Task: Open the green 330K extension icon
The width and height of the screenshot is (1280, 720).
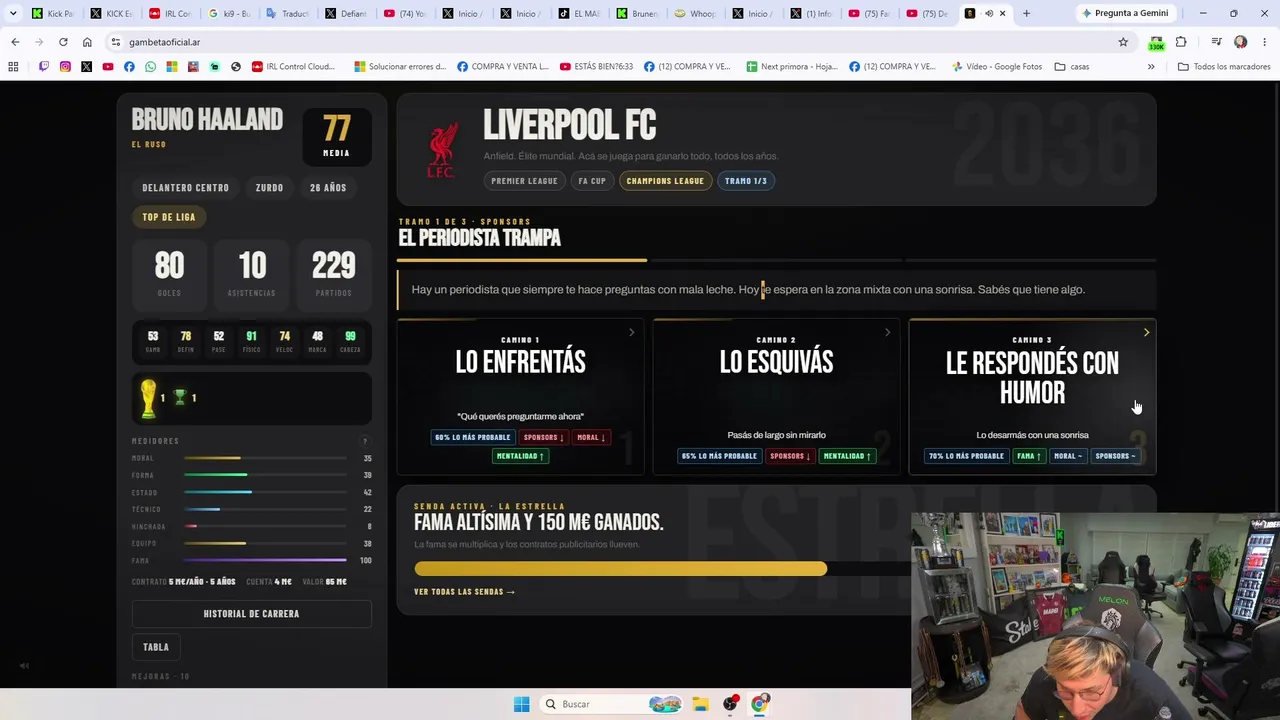Action: point(1156,43)
